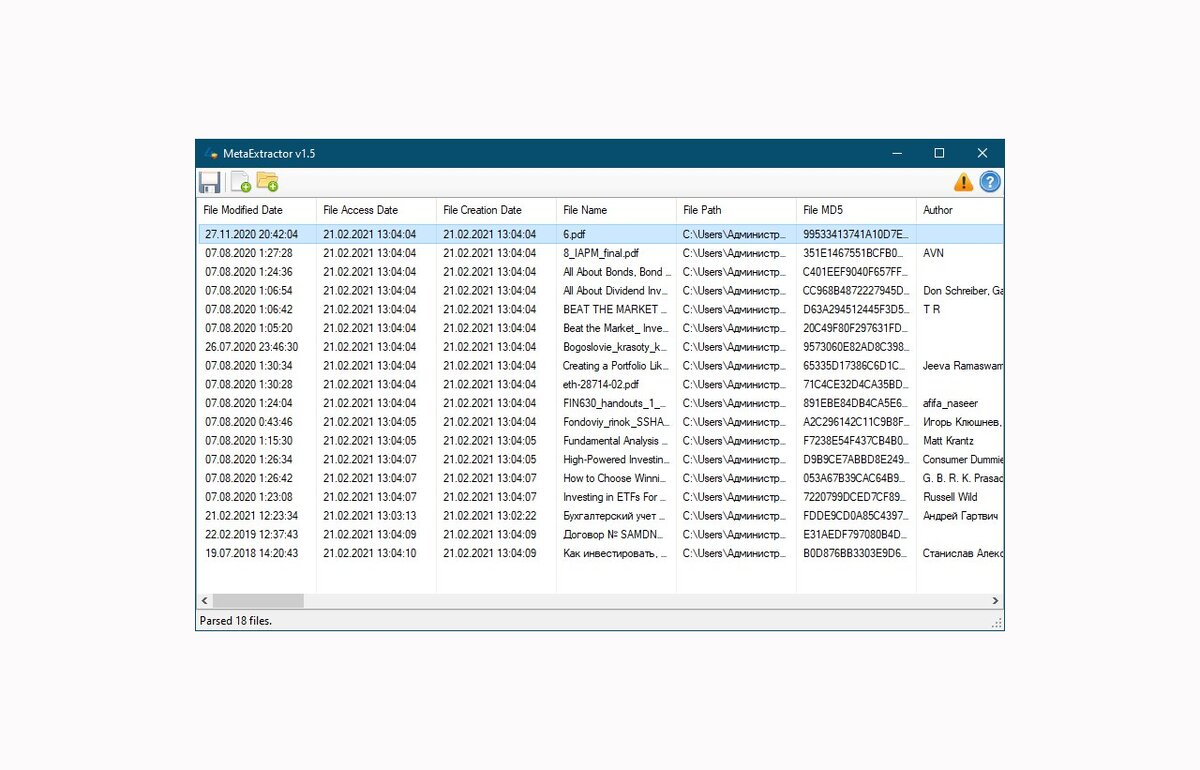The image size is (1200, 770).
Task: Click author cell Игорь Клюшнев
Action: (x=962, y=422)
